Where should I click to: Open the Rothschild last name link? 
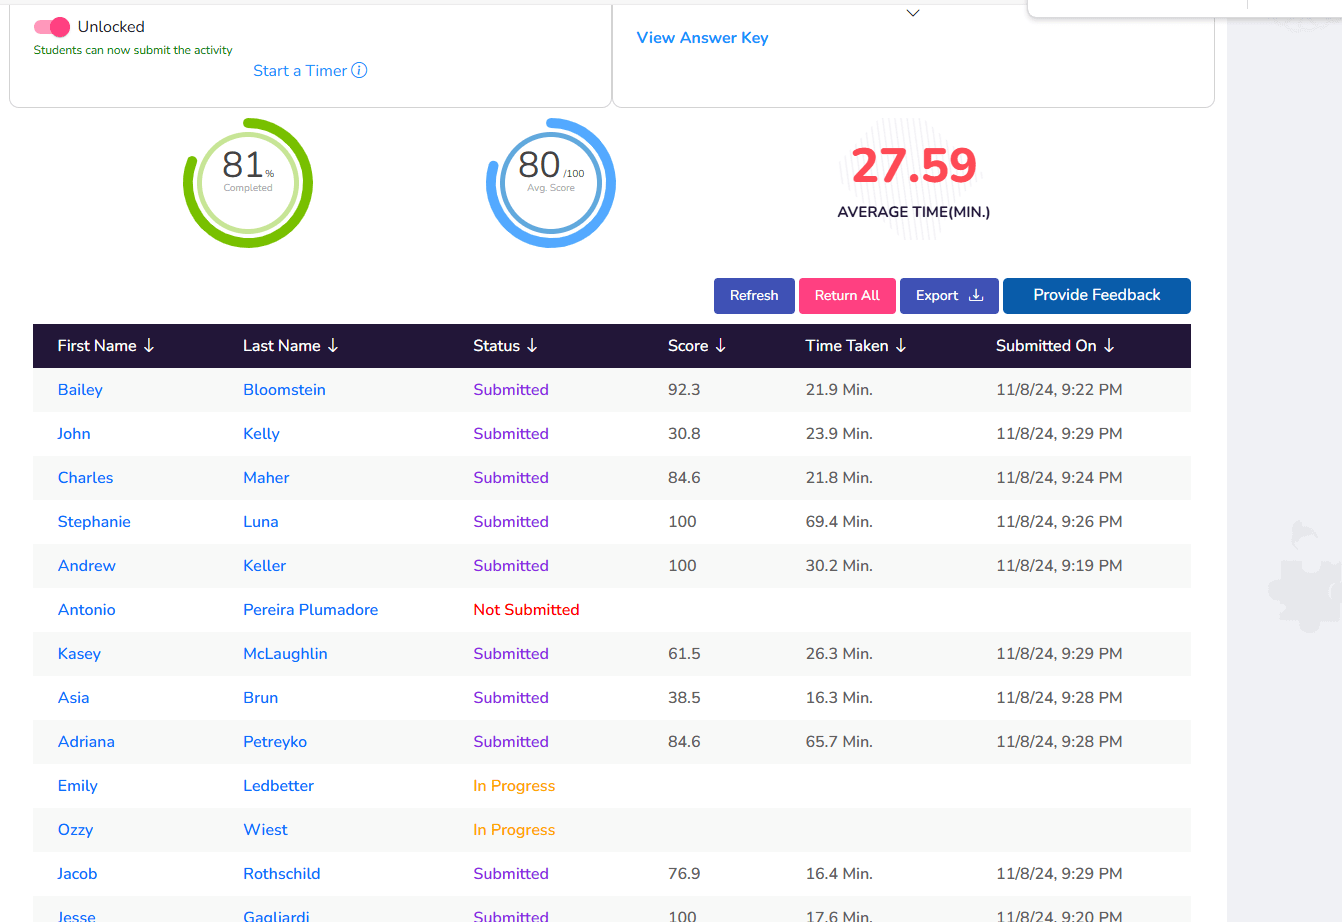pyautogui.click(x=282, y=874)
